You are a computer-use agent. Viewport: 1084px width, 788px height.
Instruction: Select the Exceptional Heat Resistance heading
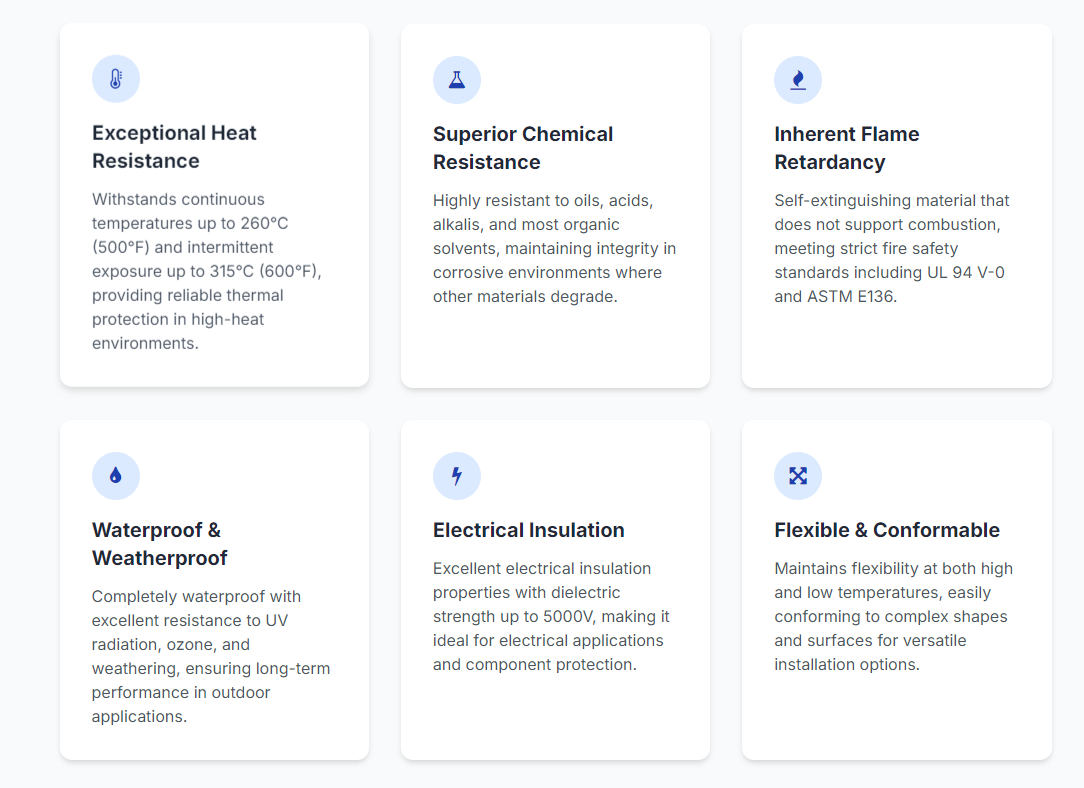click(x=175, y=147)
